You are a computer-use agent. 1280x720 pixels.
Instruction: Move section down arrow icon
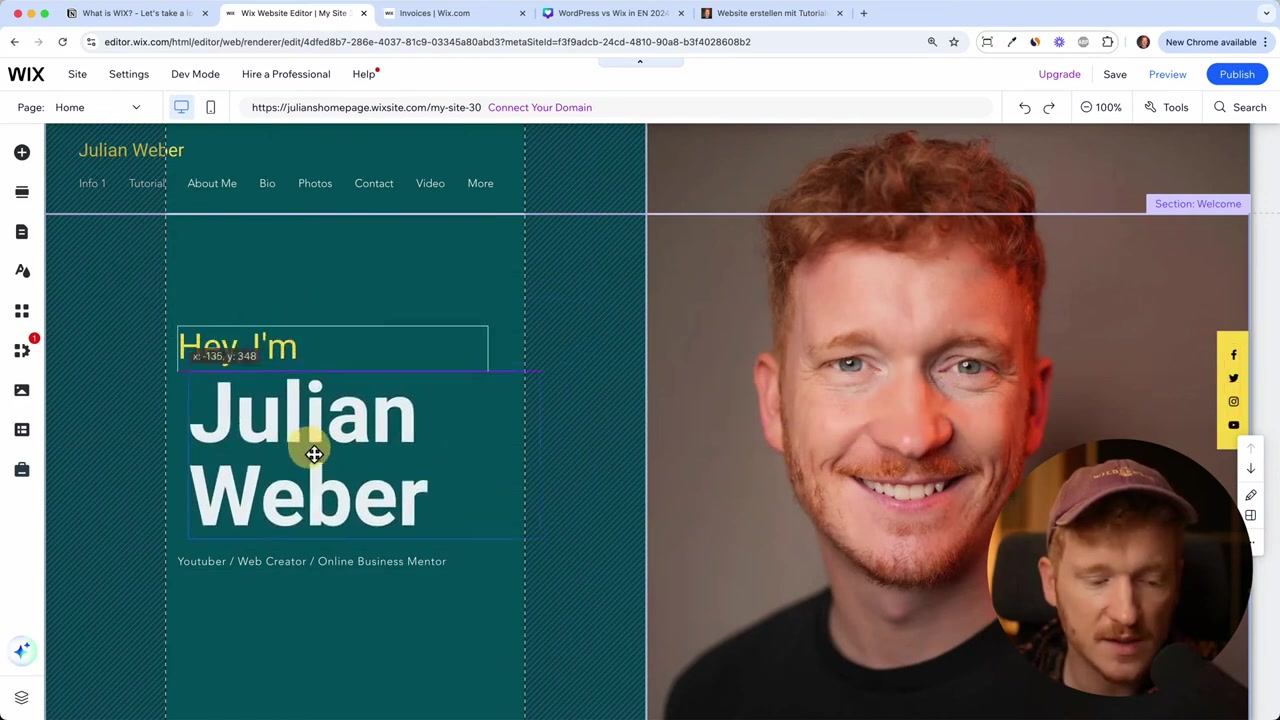1250,469
